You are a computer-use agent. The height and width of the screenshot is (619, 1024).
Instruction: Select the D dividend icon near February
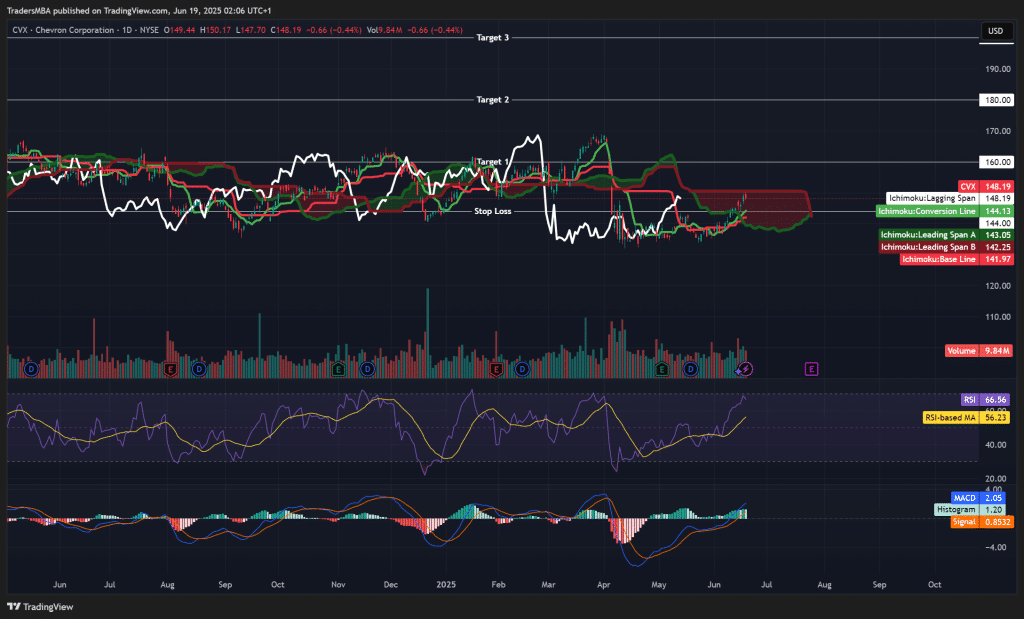click(x=521, y=369)
